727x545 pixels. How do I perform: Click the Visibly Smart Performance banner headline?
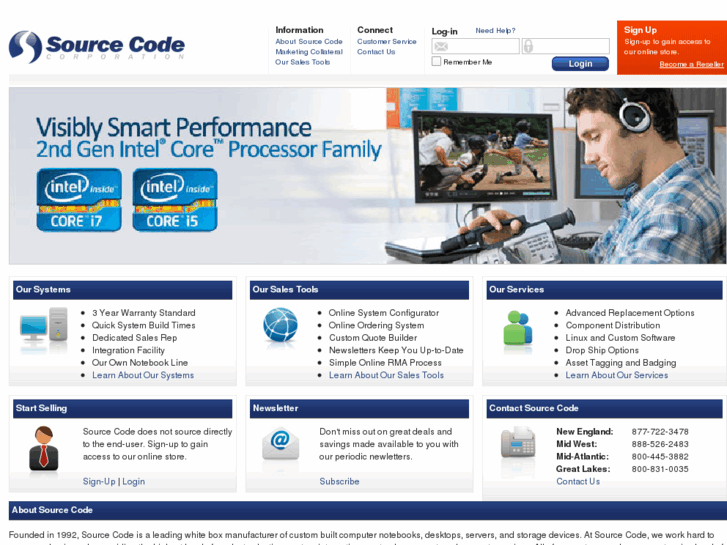[x=173, y=127]
